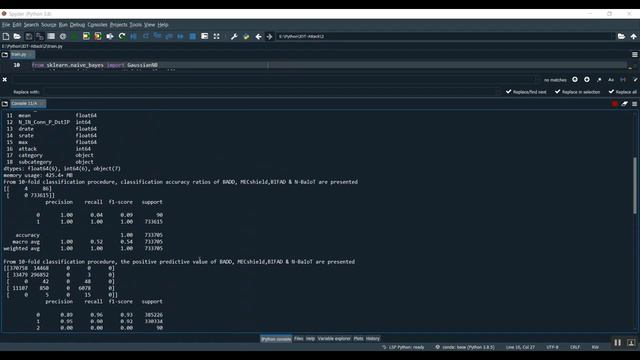The width and height of the screenshot is (640, 360).
Task: Click the Replace with input field
Action: point(271,92)
